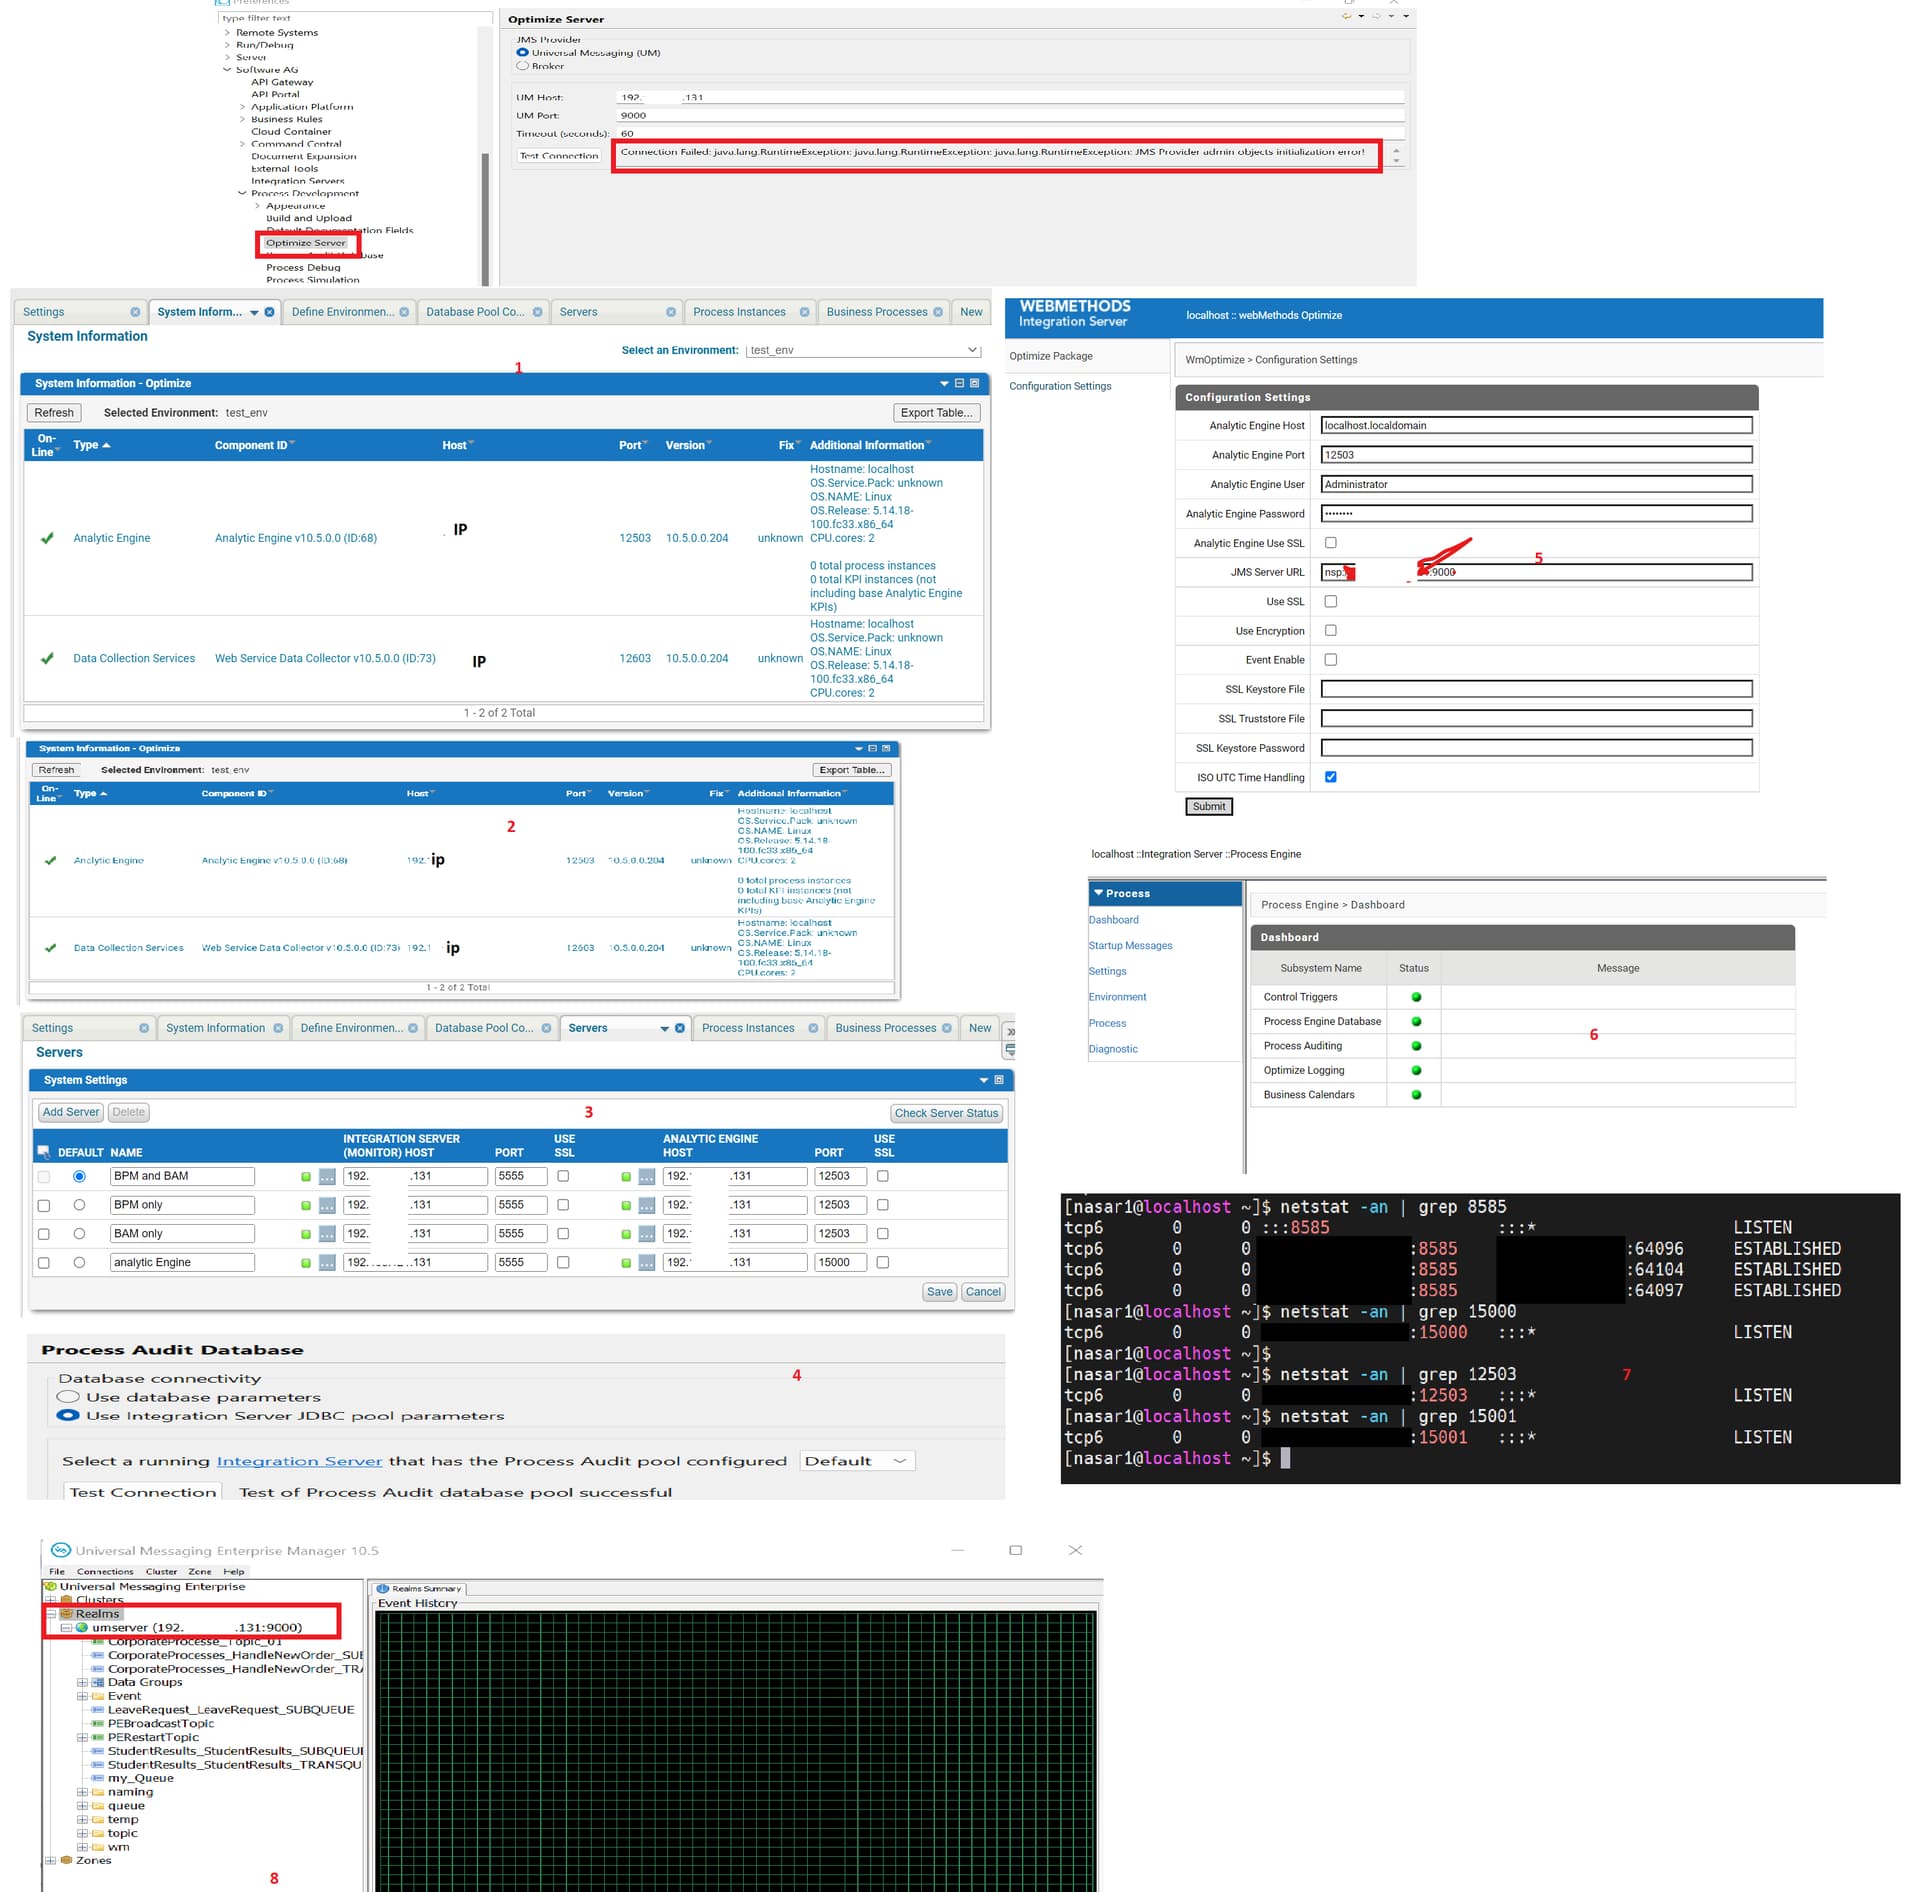Open the lower Servers tab dropdown arrow

coord(664,1029)
